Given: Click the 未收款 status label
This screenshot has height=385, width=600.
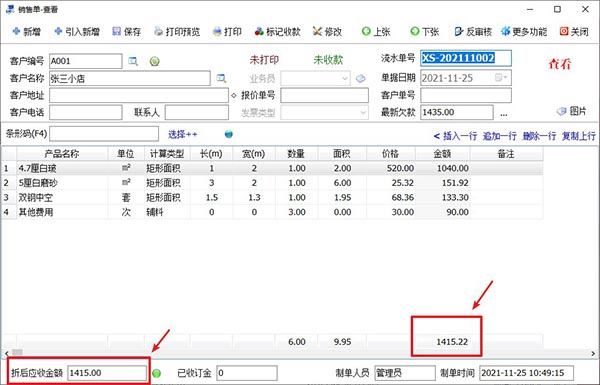Looking at the screenshot, I should click(328, 60).
